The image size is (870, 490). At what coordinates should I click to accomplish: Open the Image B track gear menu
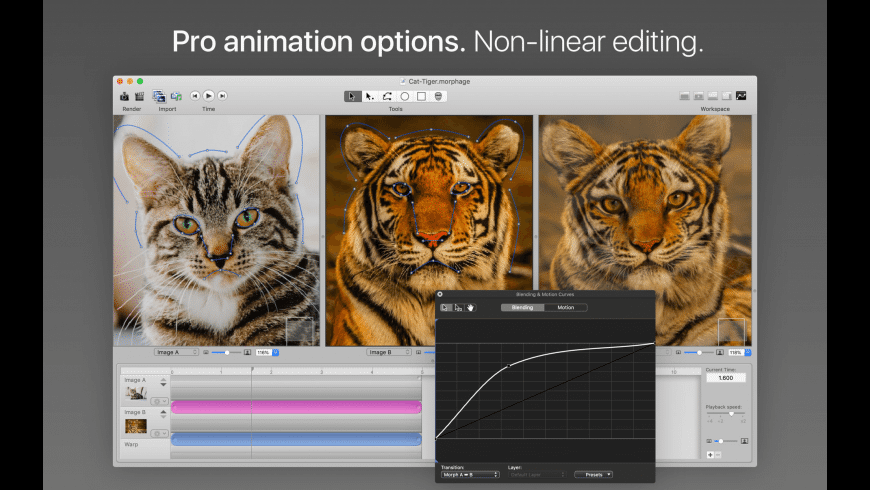pos(159,433)
